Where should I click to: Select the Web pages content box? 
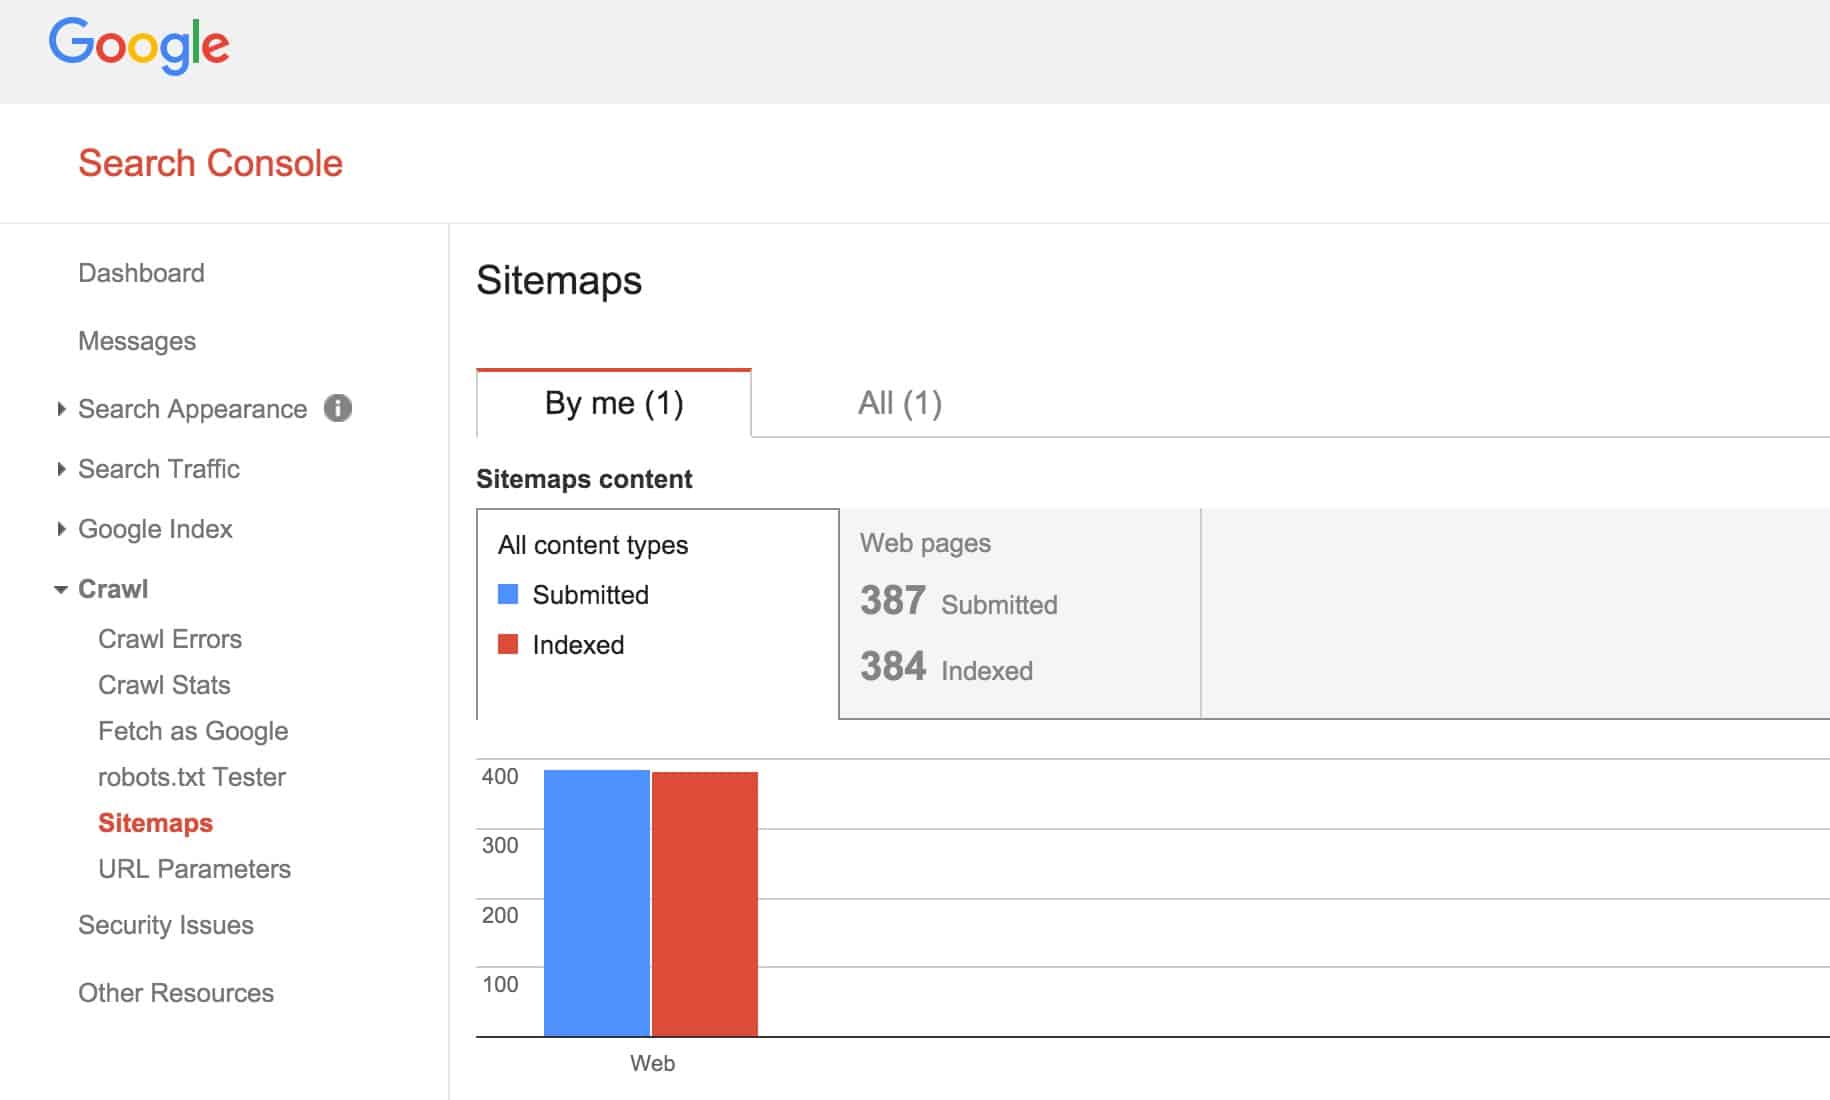coord(1020,614)
